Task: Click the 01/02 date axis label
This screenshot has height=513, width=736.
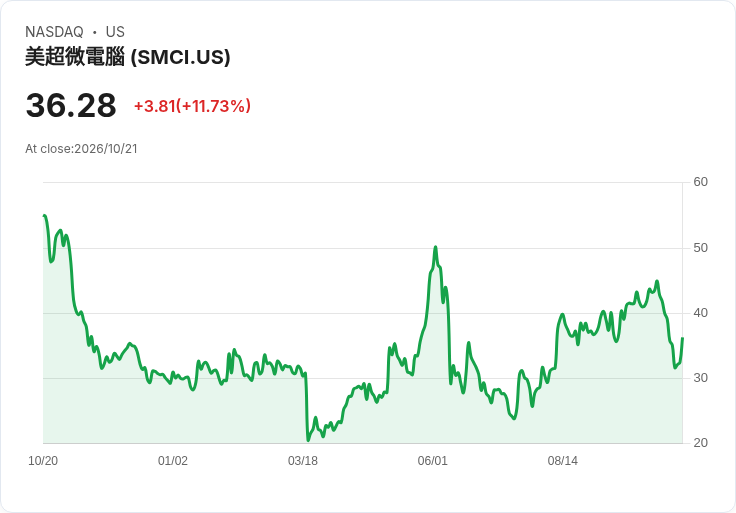Action: pyautogui.click(x=173, y=461)
